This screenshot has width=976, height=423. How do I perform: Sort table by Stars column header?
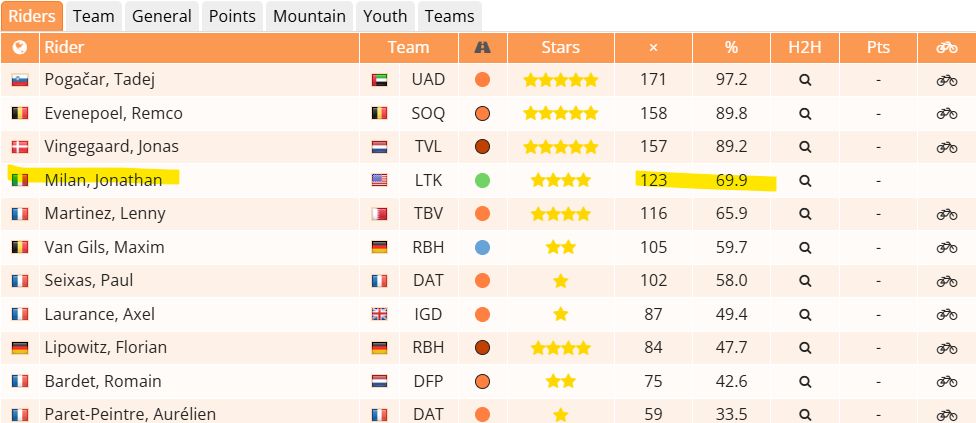(560, 47)
